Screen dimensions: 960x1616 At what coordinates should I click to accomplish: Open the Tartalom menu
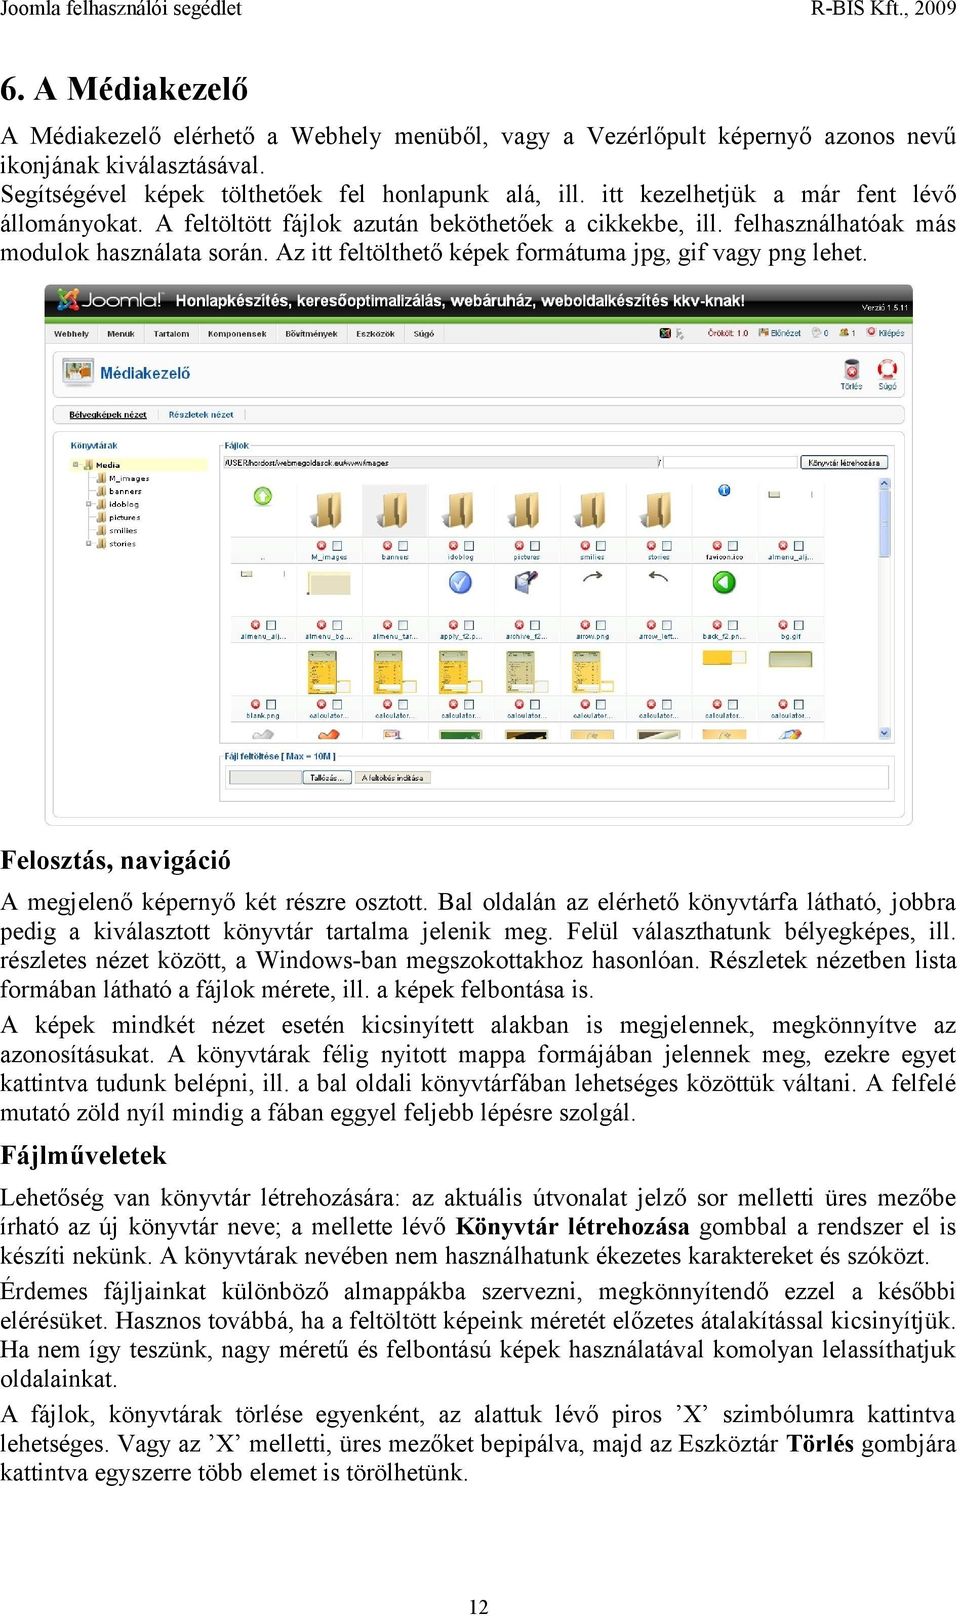click(171, 333)
